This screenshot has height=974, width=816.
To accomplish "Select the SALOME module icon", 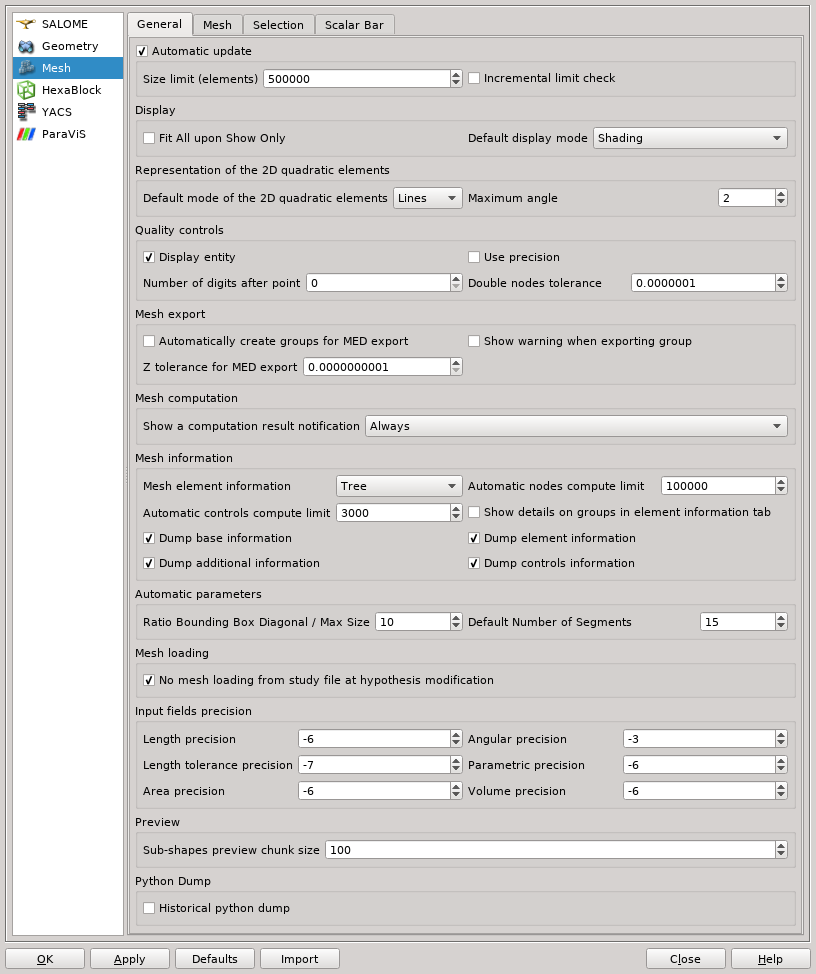I will click(x=26, y=24).
